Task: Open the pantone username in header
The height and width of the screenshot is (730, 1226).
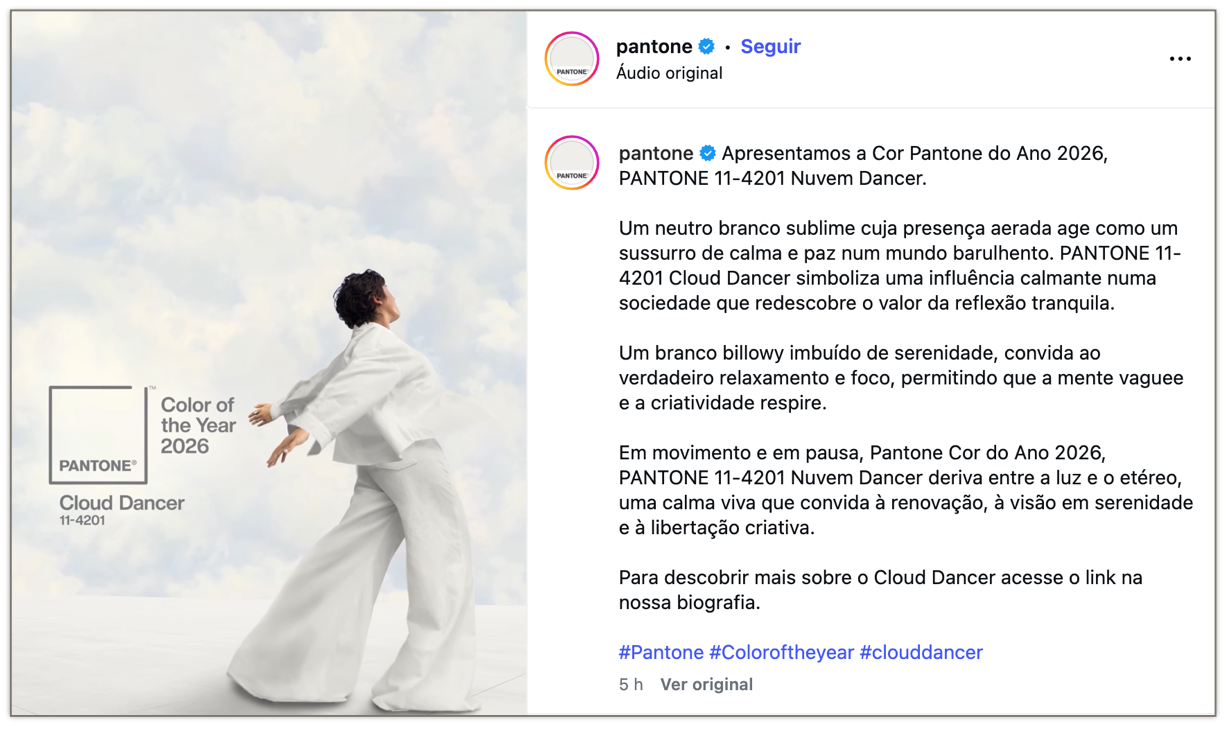Action: [654, 46]
